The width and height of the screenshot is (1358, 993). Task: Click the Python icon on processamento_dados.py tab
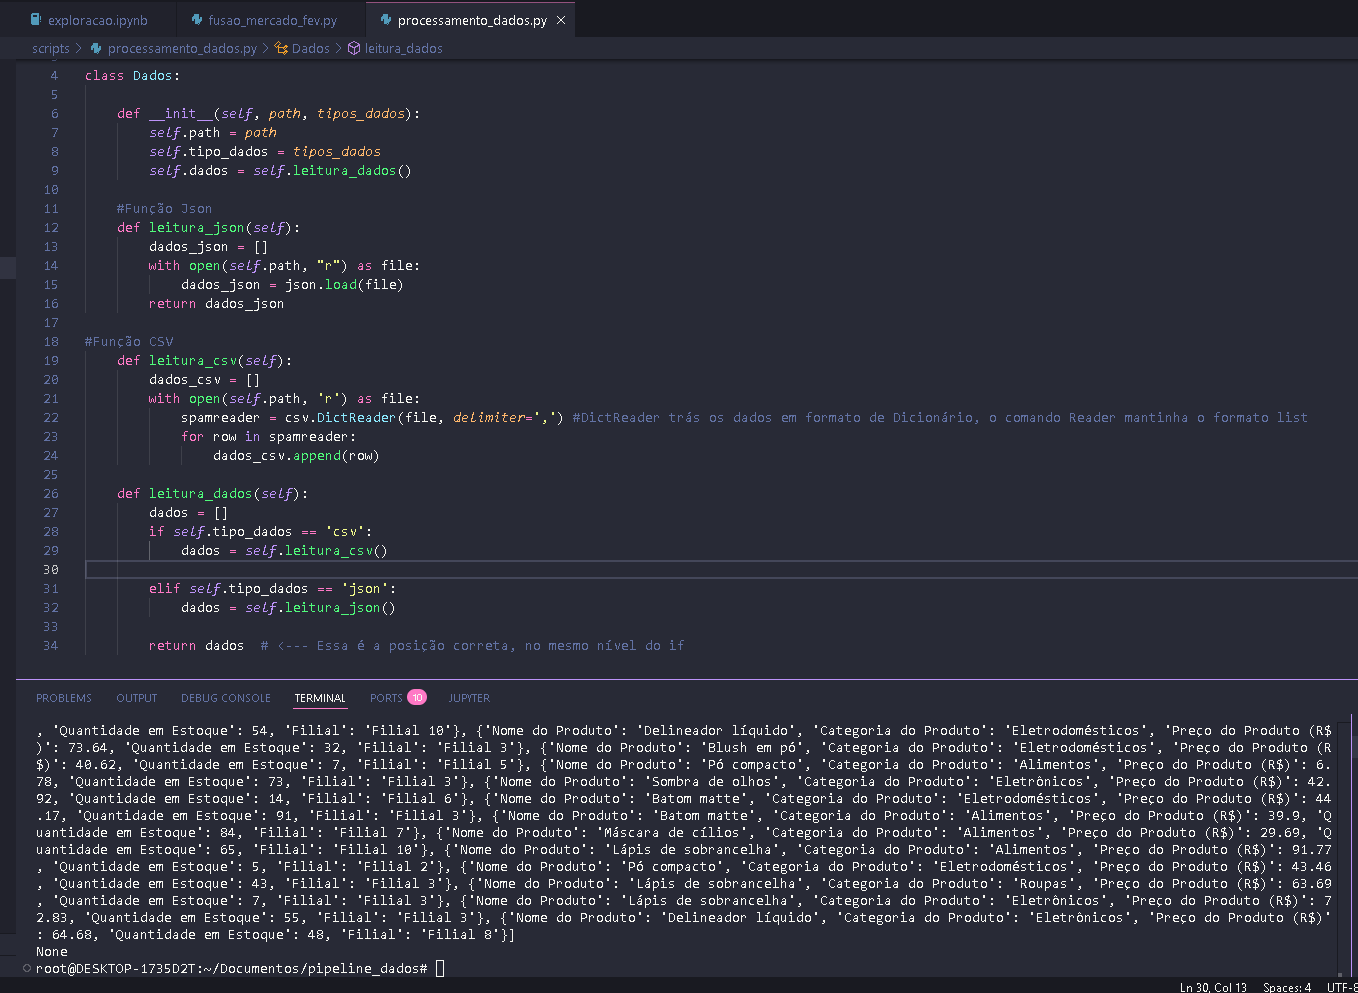[386, 20]
